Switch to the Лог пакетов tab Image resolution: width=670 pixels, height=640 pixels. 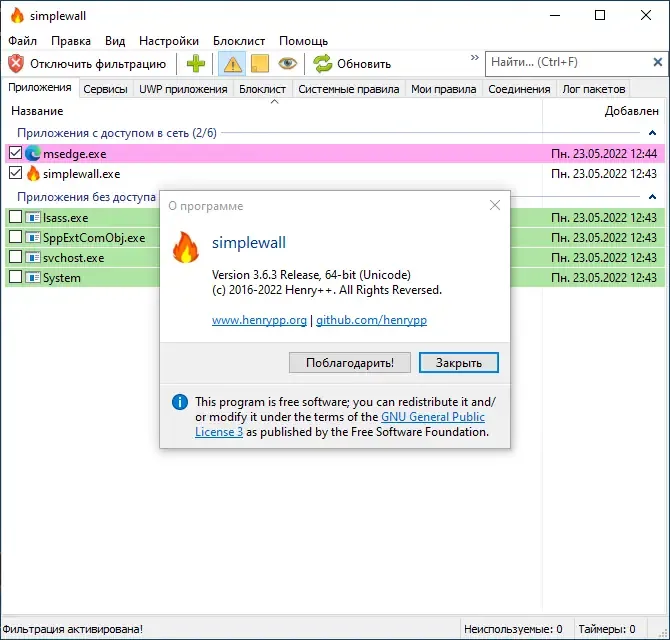(594, 89)
